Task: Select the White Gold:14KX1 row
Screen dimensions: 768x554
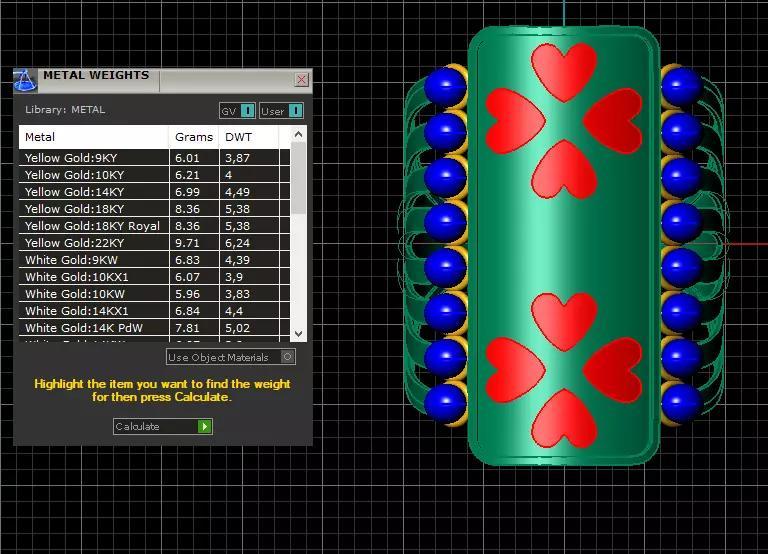Action: (x=154, y=311)
